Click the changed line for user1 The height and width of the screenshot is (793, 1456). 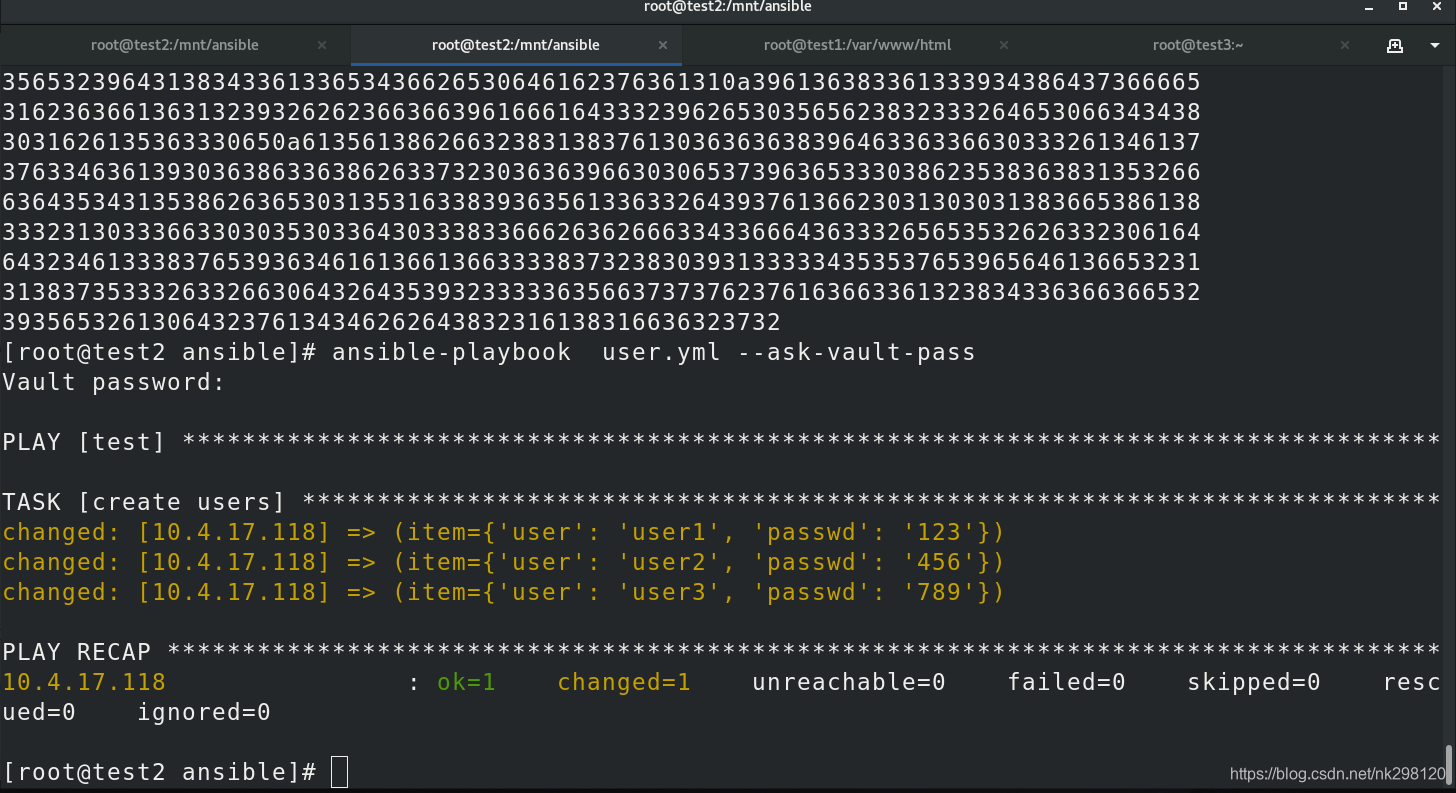(x=503, y=532)
